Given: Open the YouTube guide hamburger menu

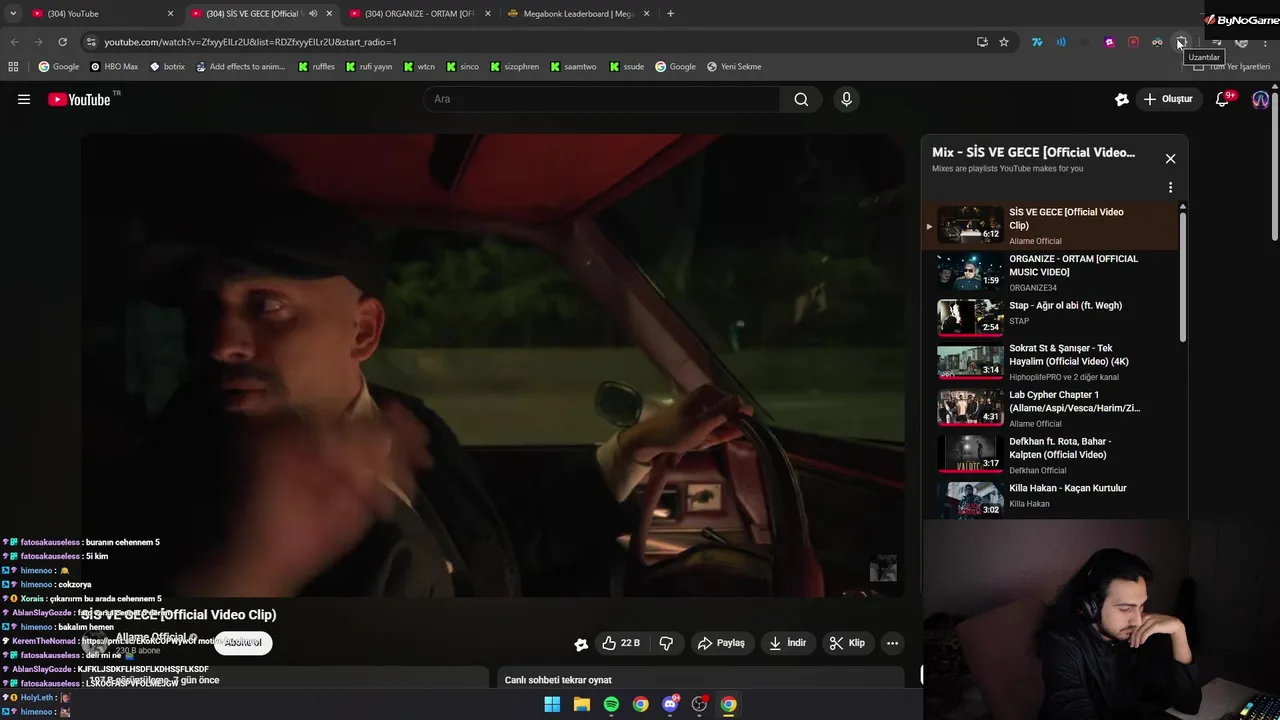Looking at the screenshot, I should coord(24,99).
